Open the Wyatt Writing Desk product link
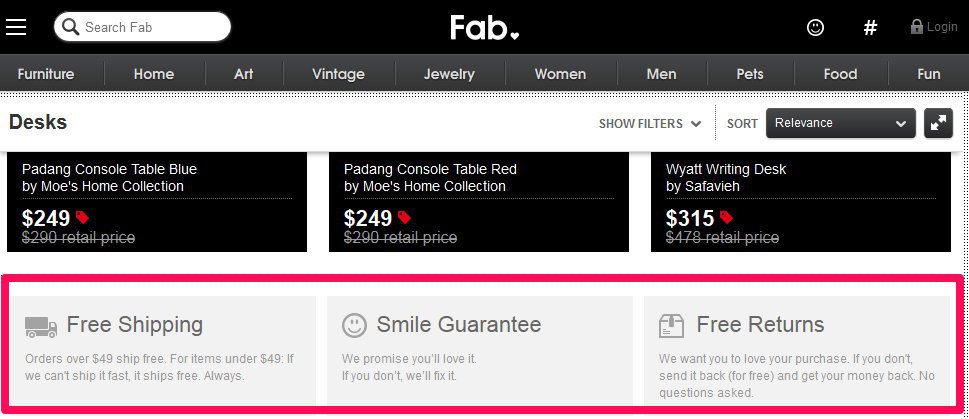The image size is (969, 419). tap(726, 169)
